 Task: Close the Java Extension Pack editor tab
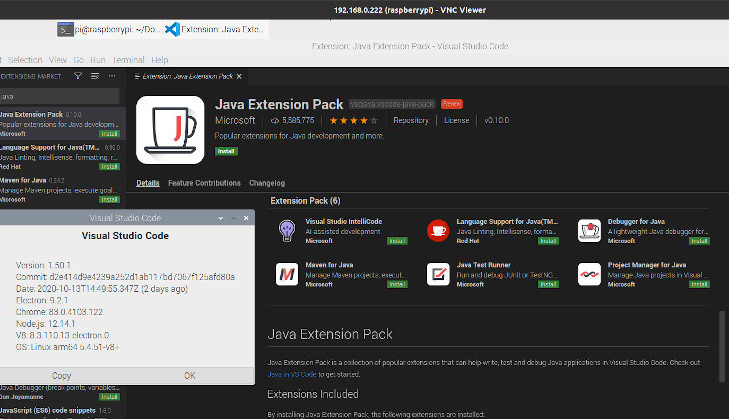click(239, 76)
